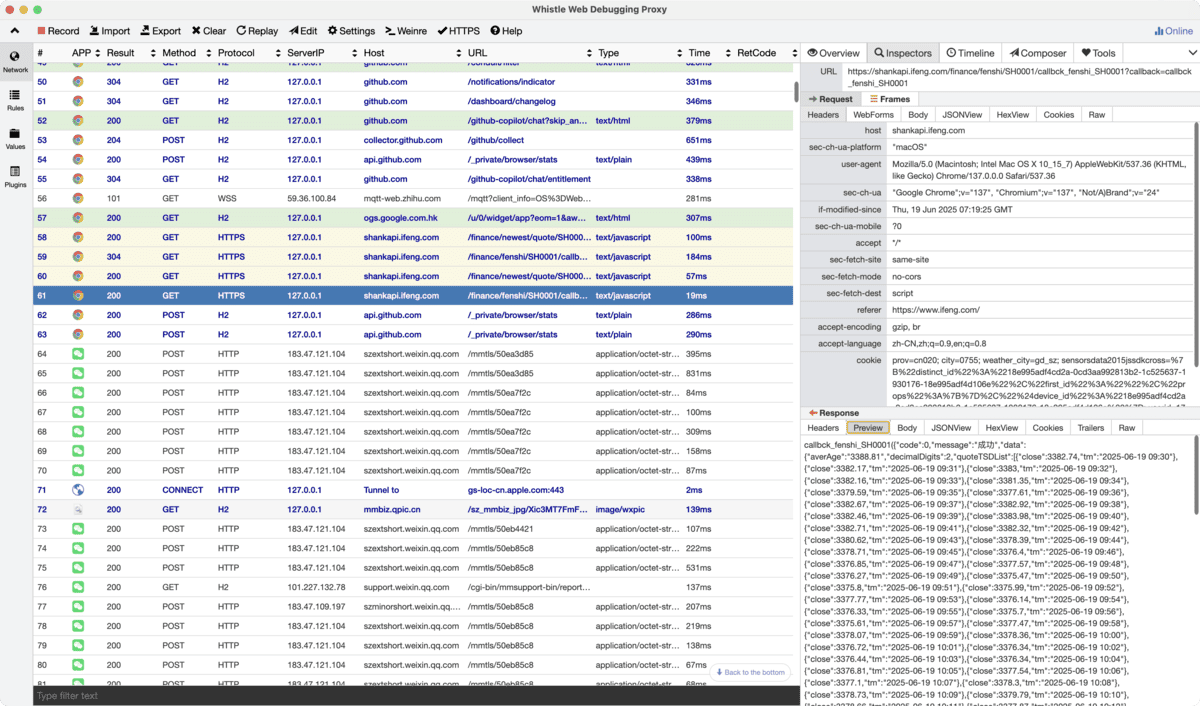The image size is (1200, 706).
Task: Open the Weinre menu
Action: [406, 31]
